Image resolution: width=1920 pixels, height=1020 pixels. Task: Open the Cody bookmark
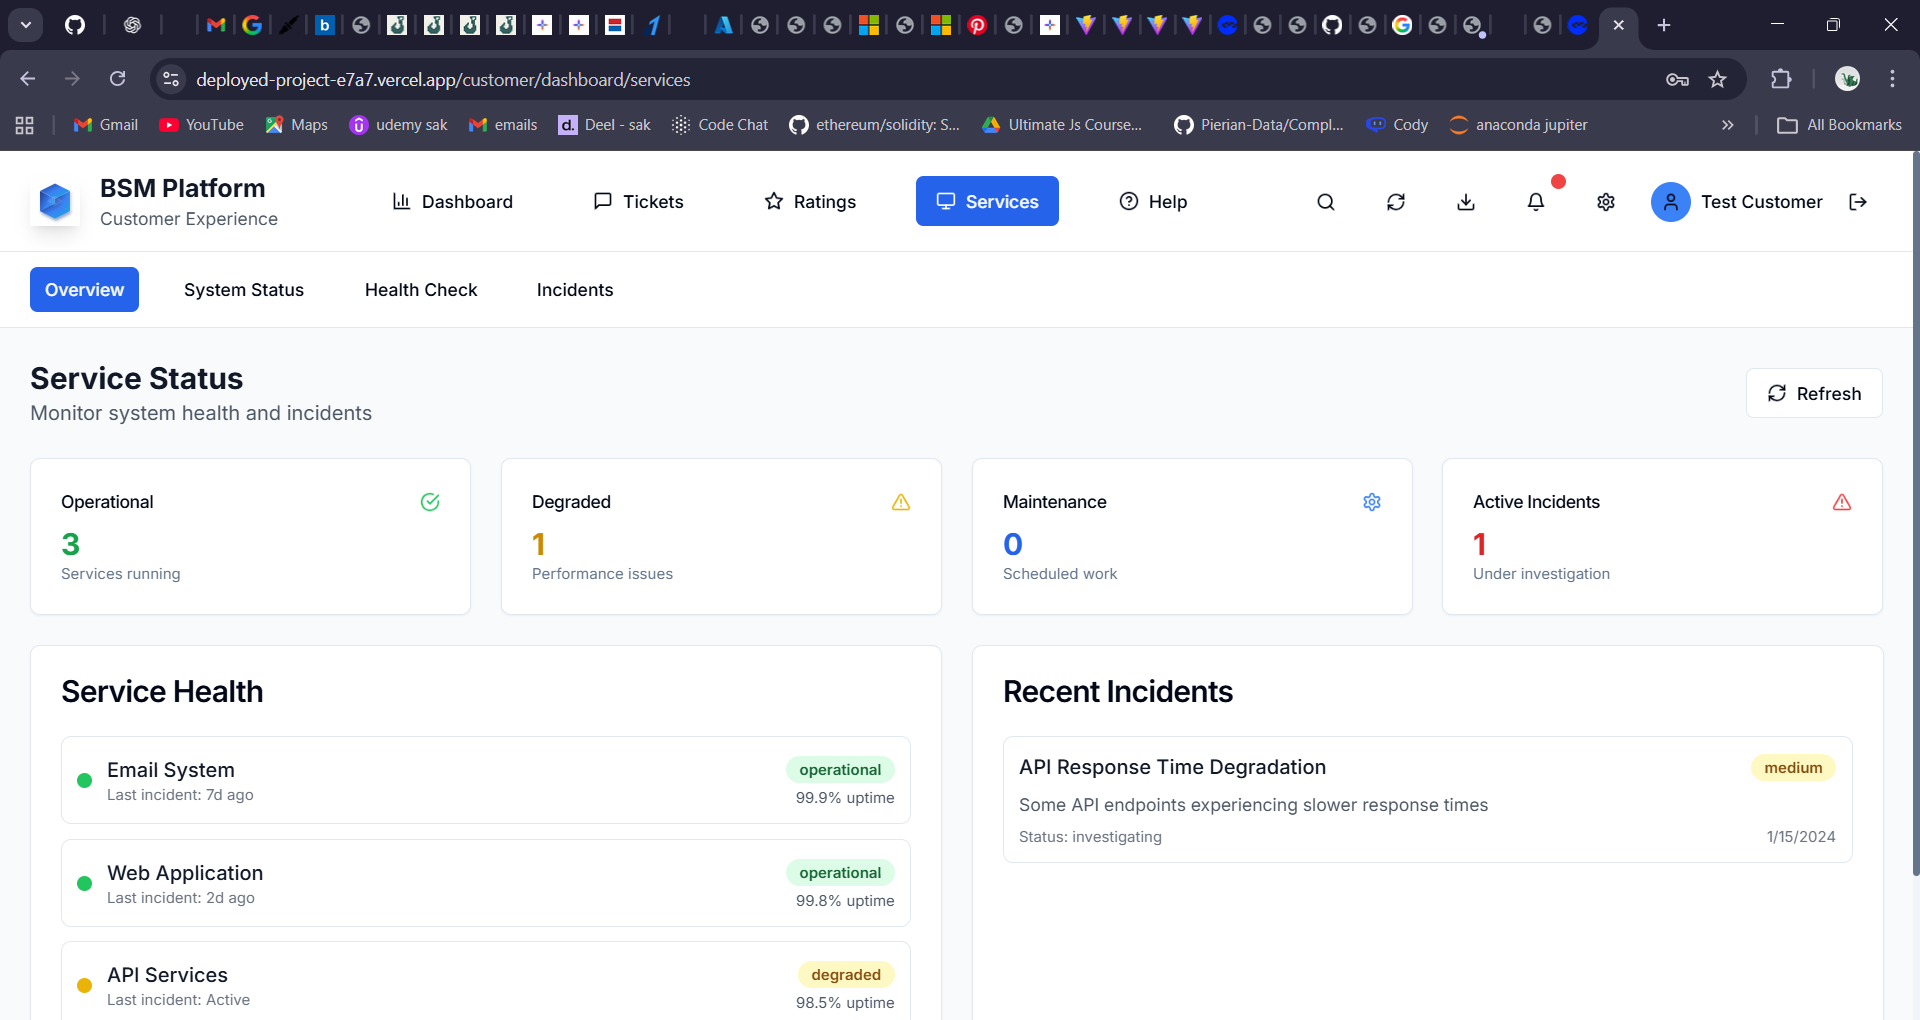click(x=1398, y=125)
